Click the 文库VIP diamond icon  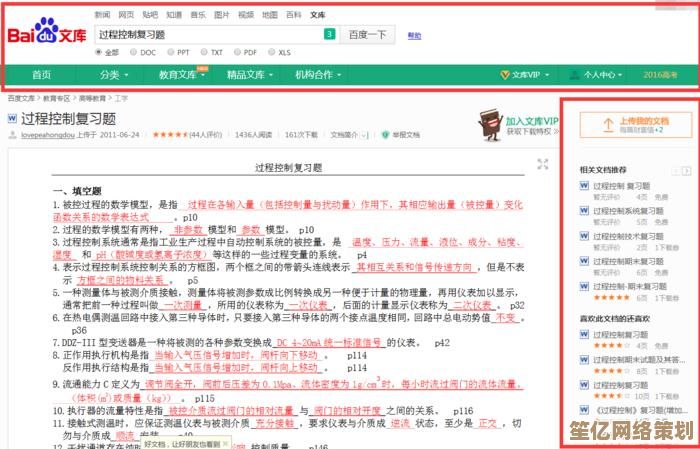pos(505,75)
